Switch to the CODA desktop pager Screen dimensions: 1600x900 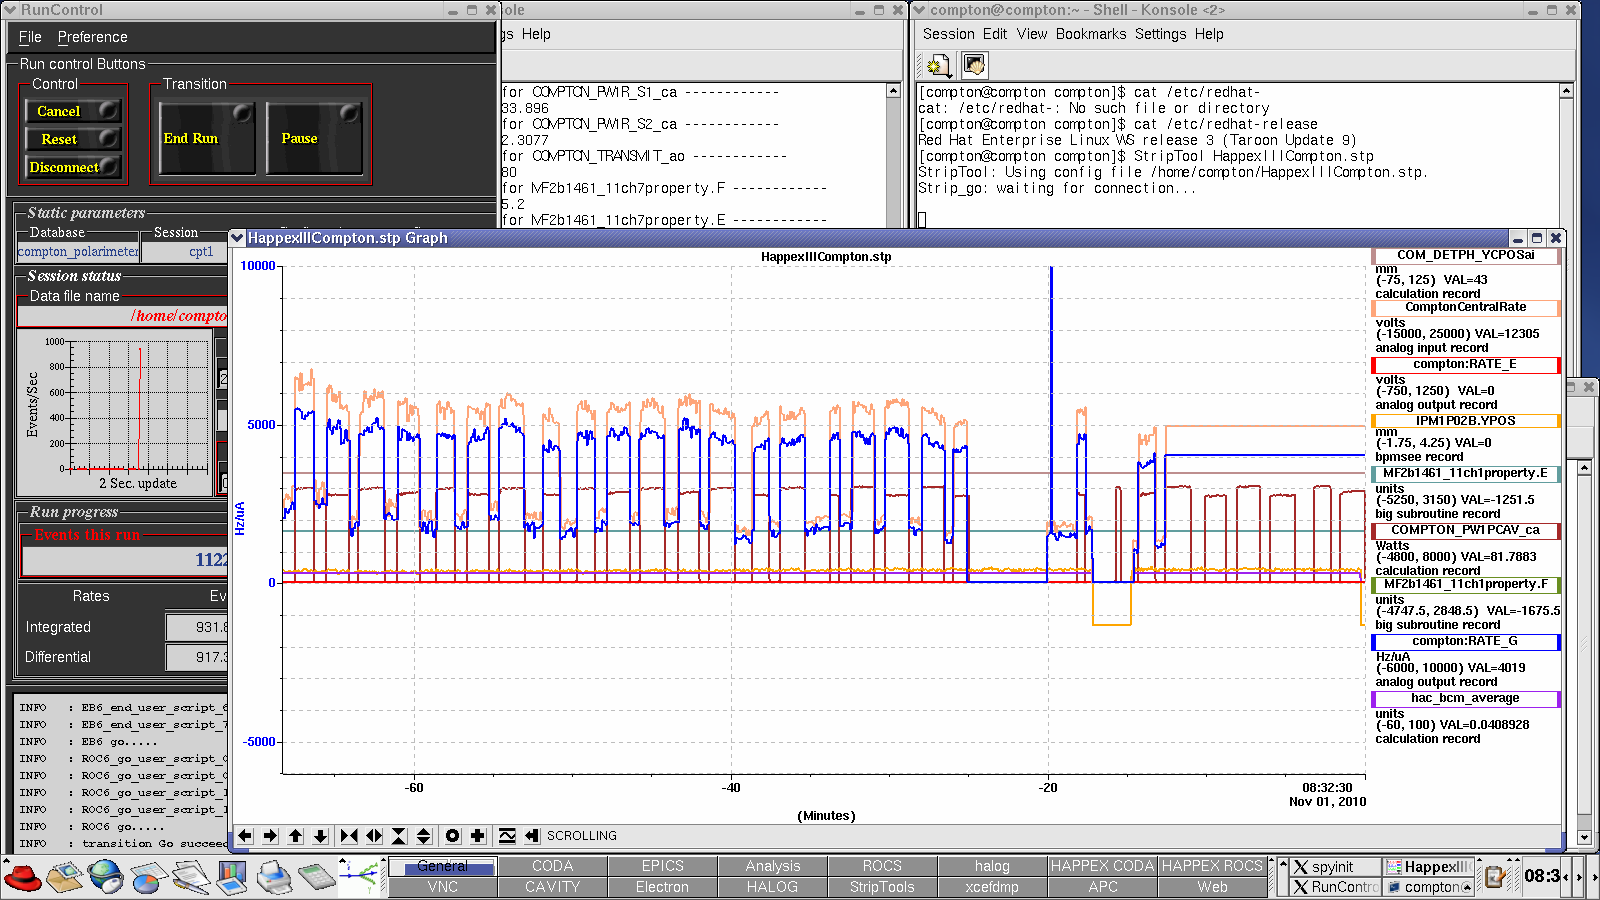pyautogui.click(x=553, y=866)
